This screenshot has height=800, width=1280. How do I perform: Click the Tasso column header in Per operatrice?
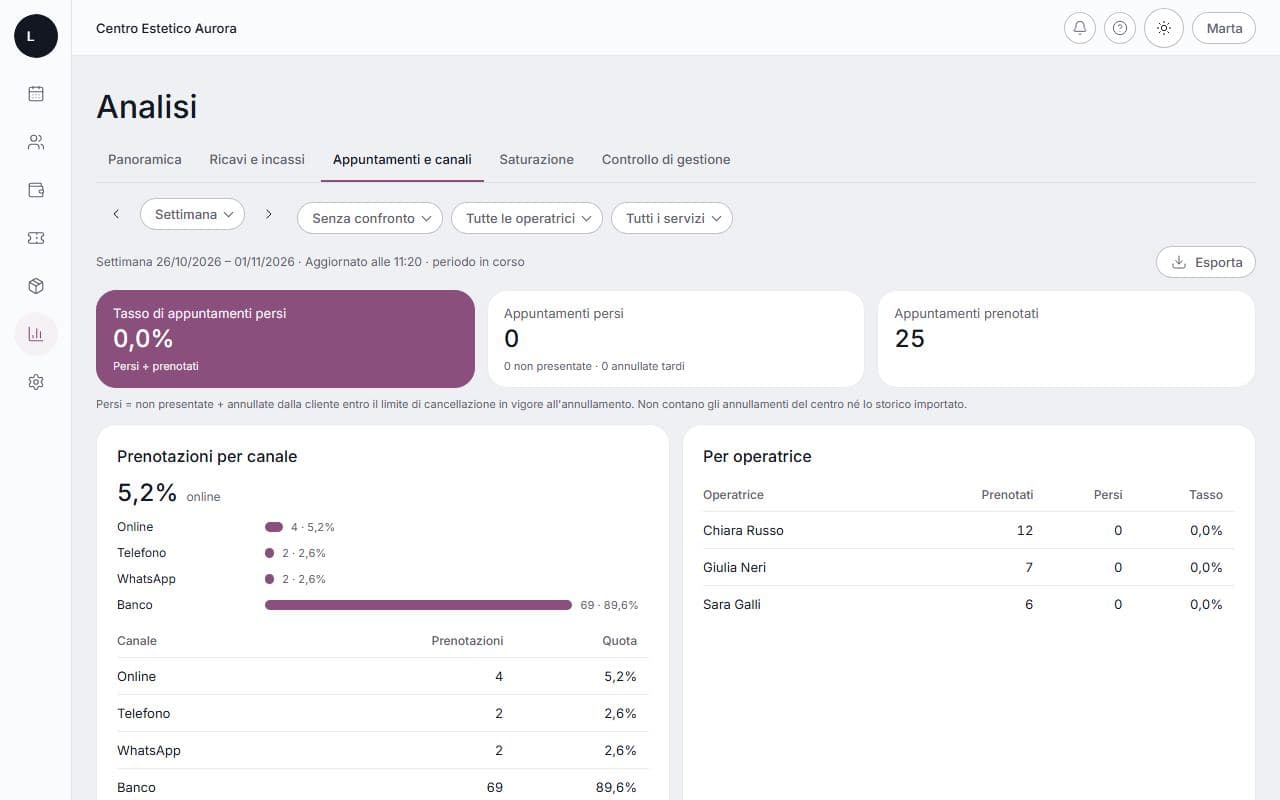(x=1206, y=495)
